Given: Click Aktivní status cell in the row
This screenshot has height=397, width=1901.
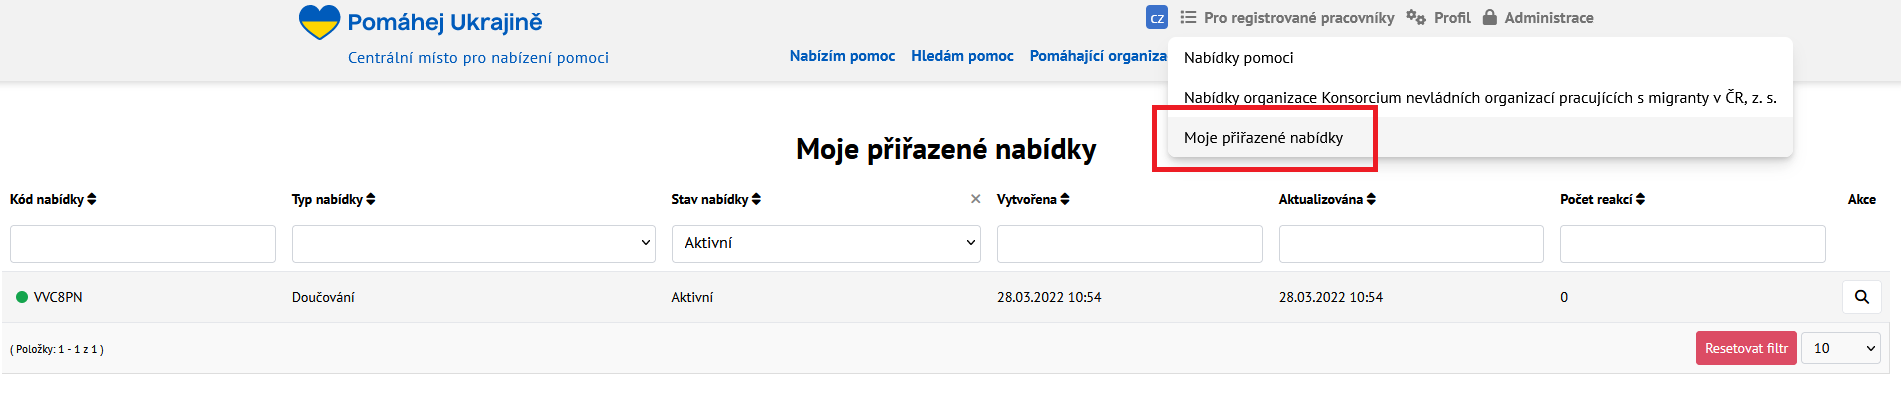Looking at the screenshot, I should pos(692,297).
